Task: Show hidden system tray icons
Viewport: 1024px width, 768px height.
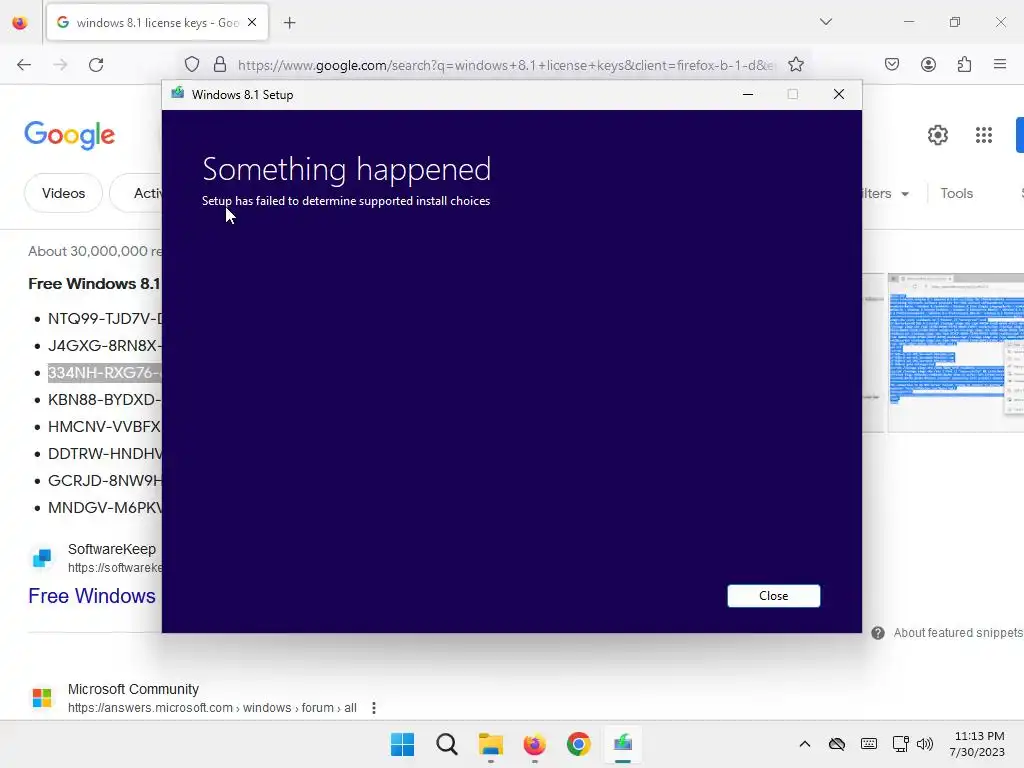Action: (805, 744)
